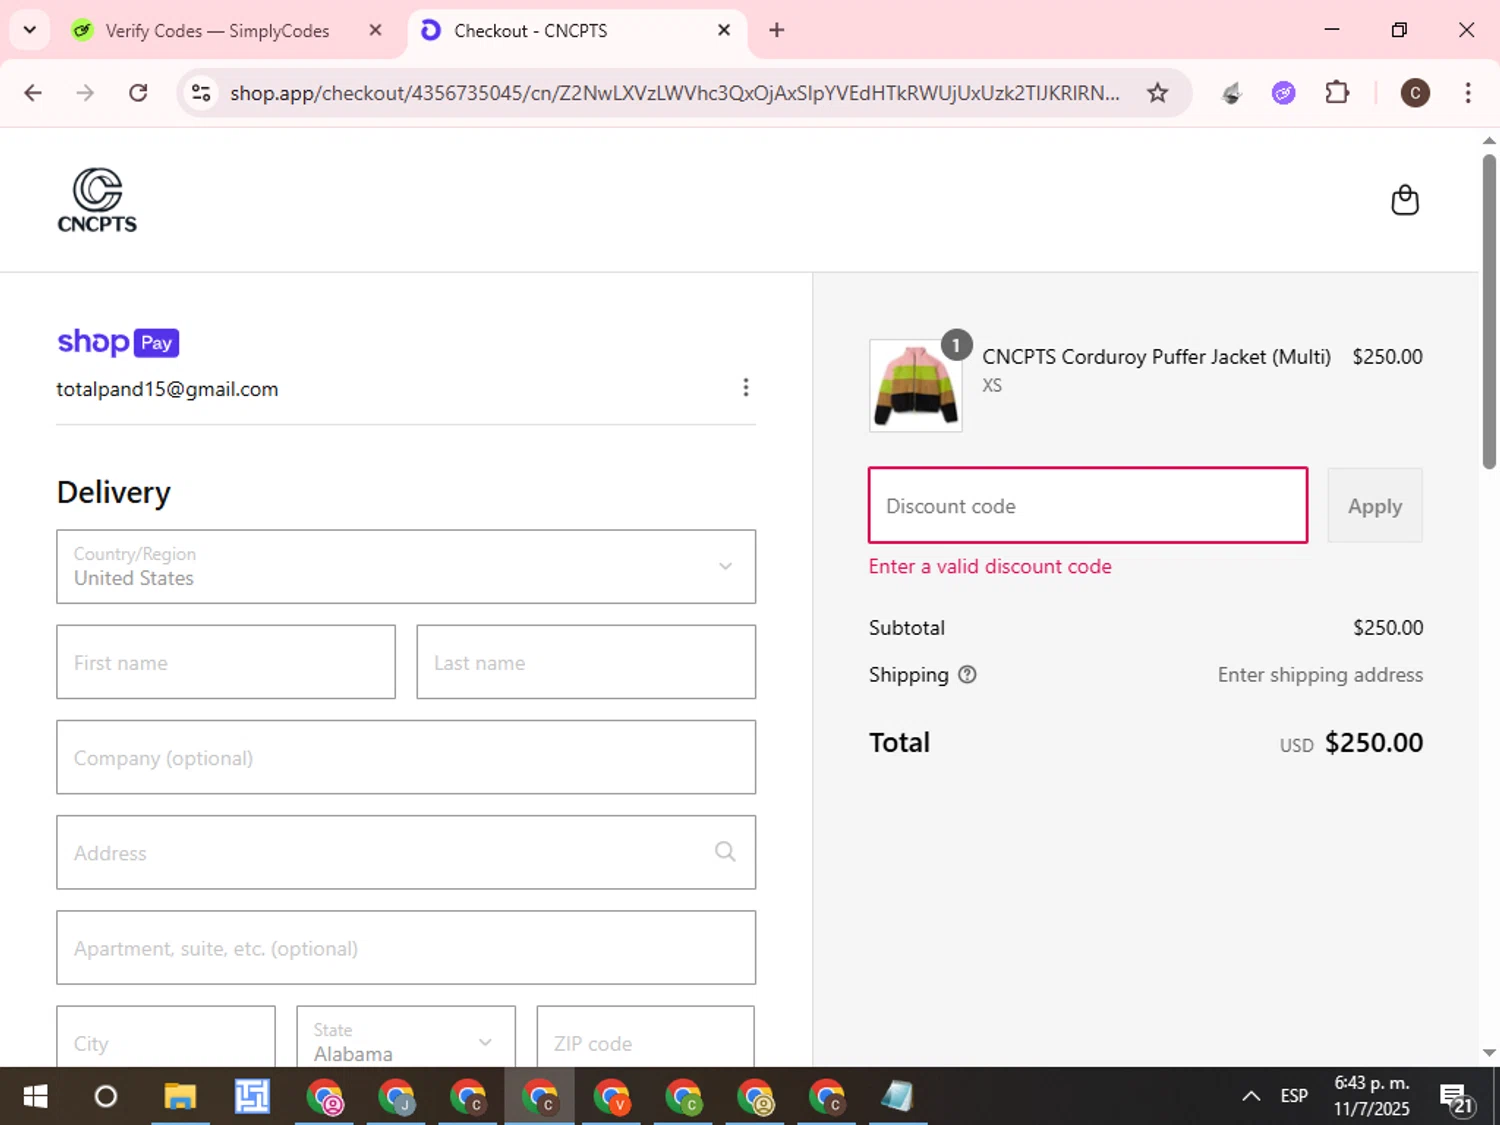Image resolution: width=1500 pixels, height=1125 pixels.
Task: Click the Company (optional) field
Action: pyautogui.click(x=406, y=757)
